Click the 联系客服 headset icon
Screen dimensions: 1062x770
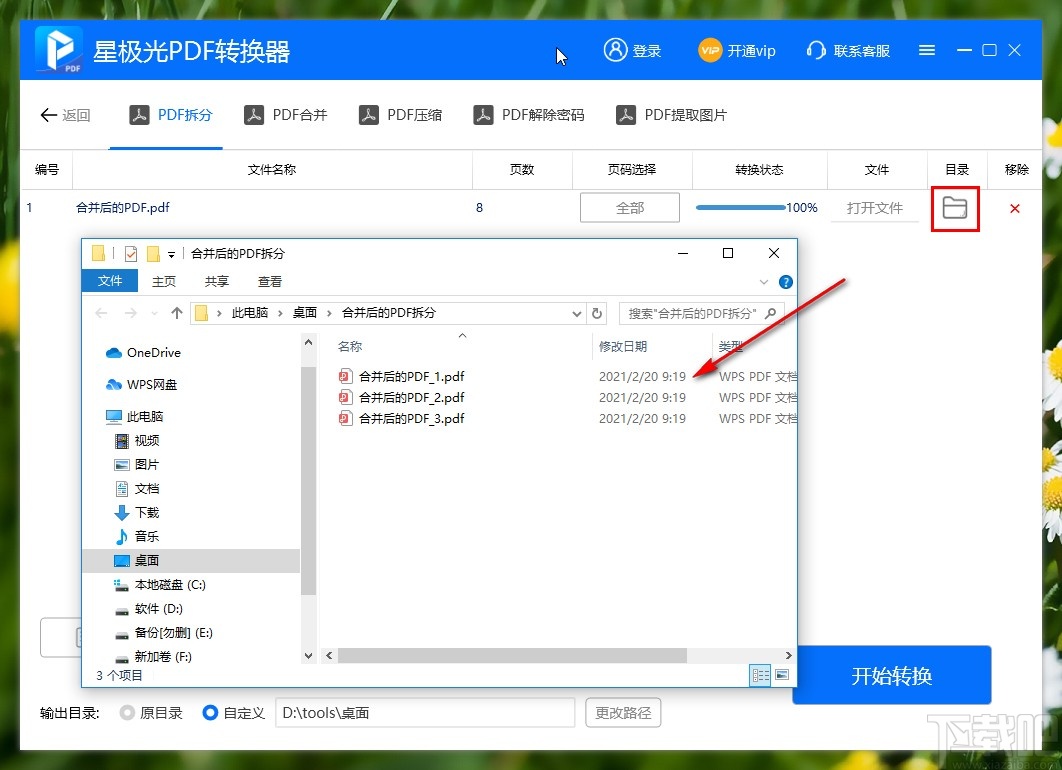[x=816, y=50]
